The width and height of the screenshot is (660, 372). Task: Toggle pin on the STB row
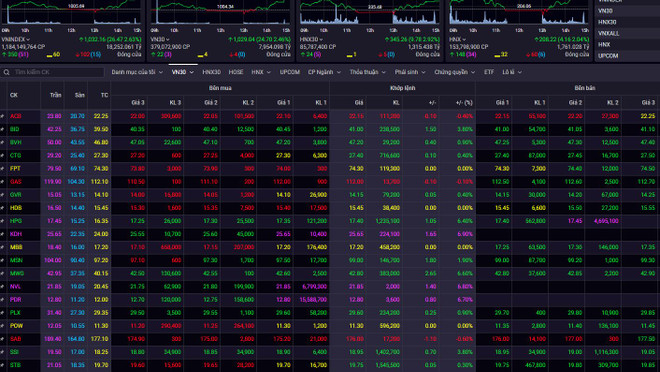click(3, 365)
